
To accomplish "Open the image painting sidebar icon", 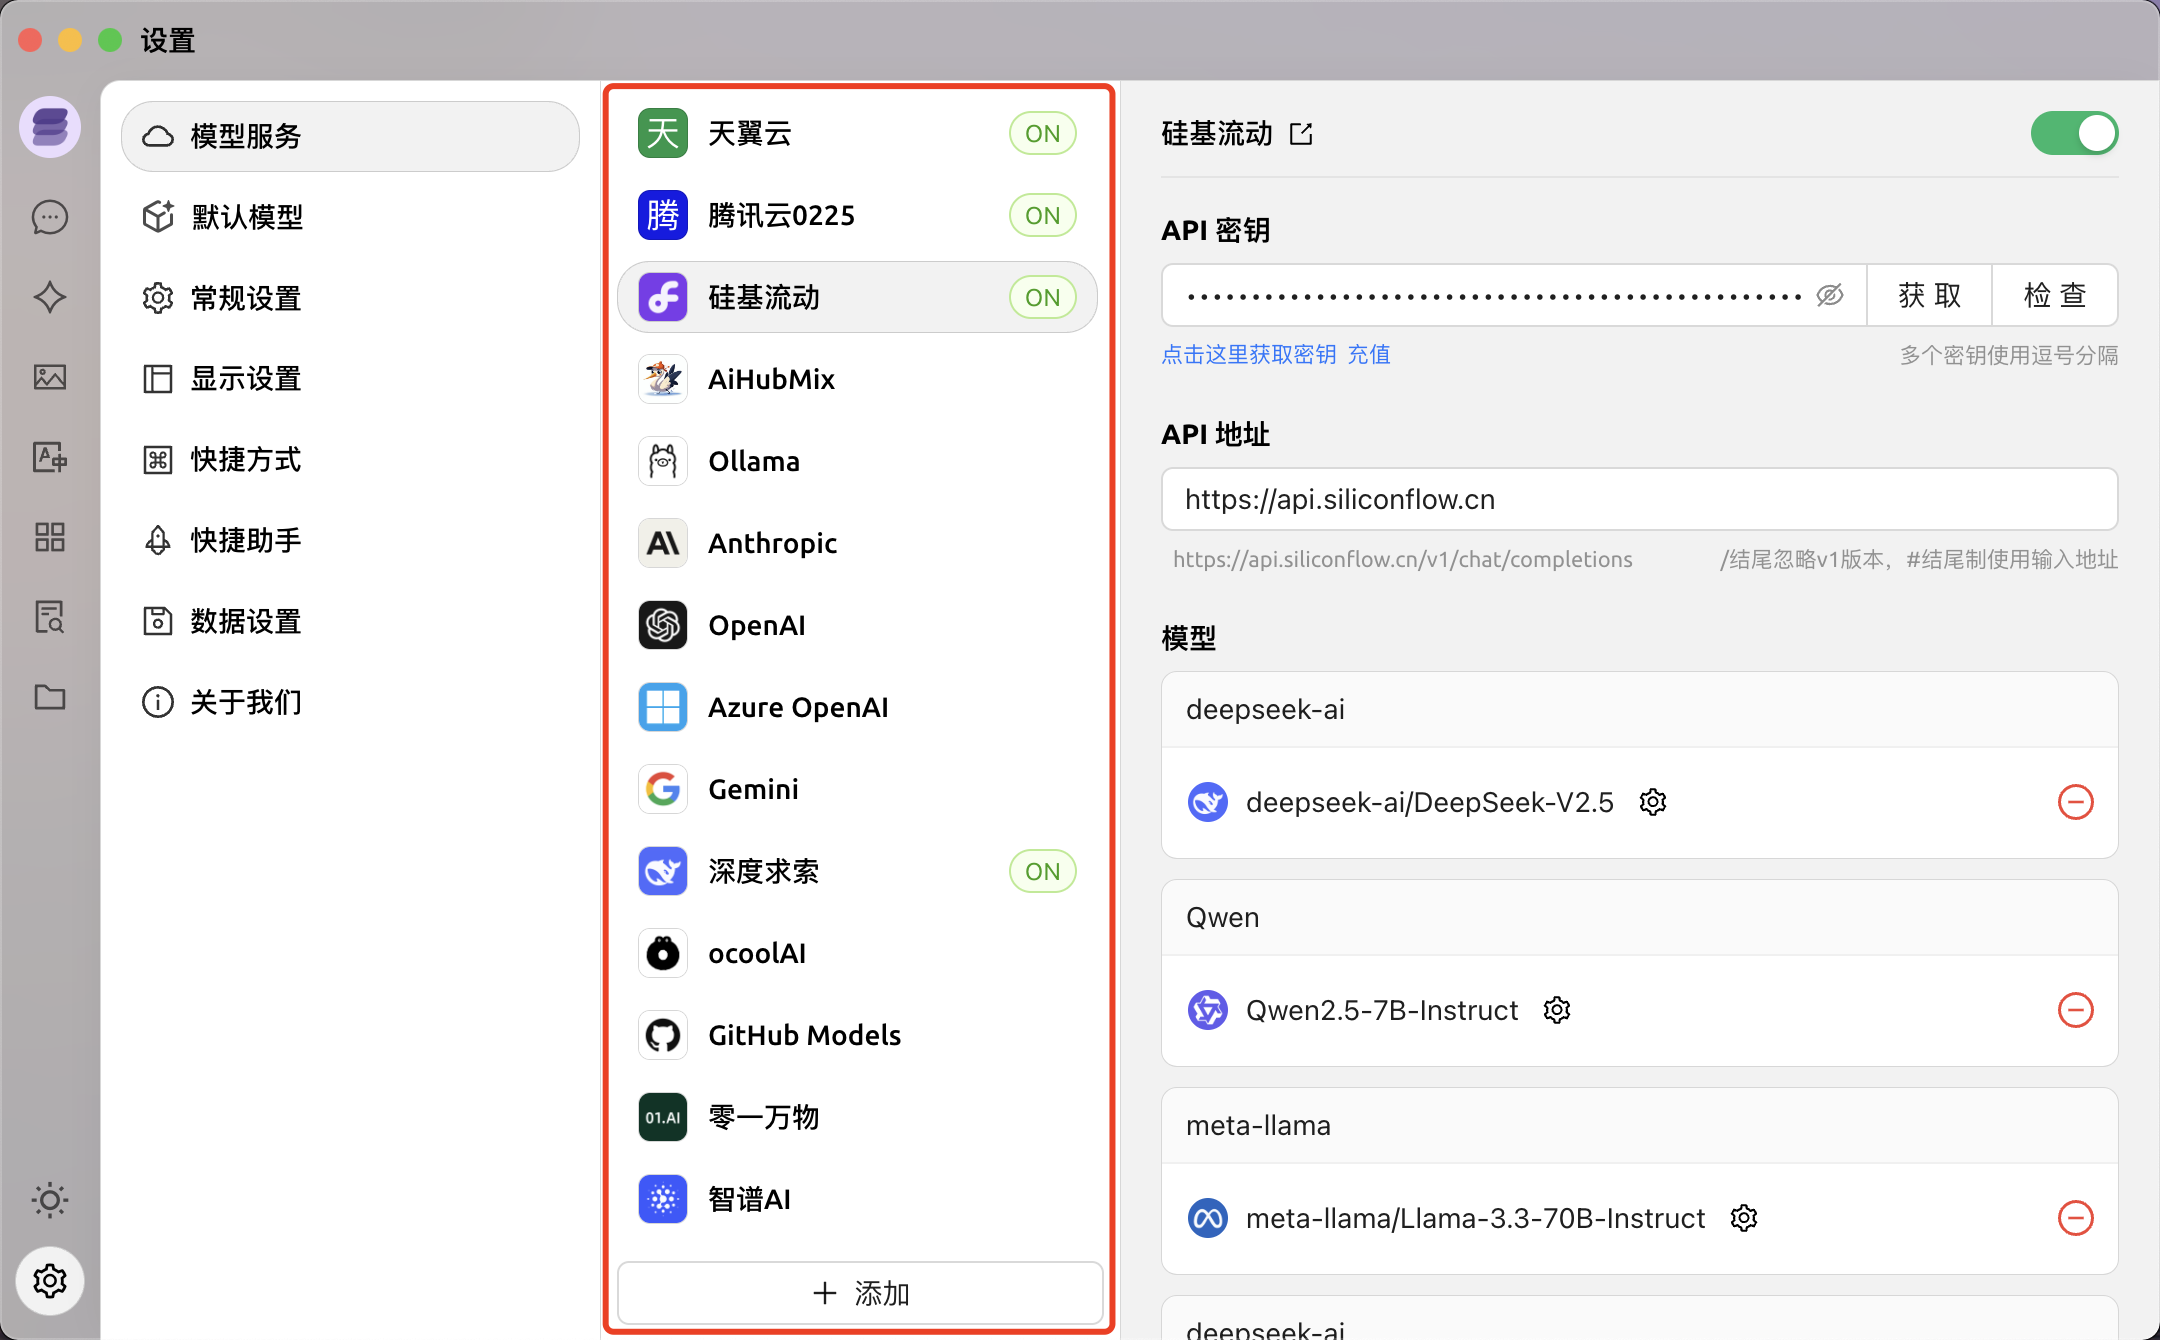I will 49,377.
